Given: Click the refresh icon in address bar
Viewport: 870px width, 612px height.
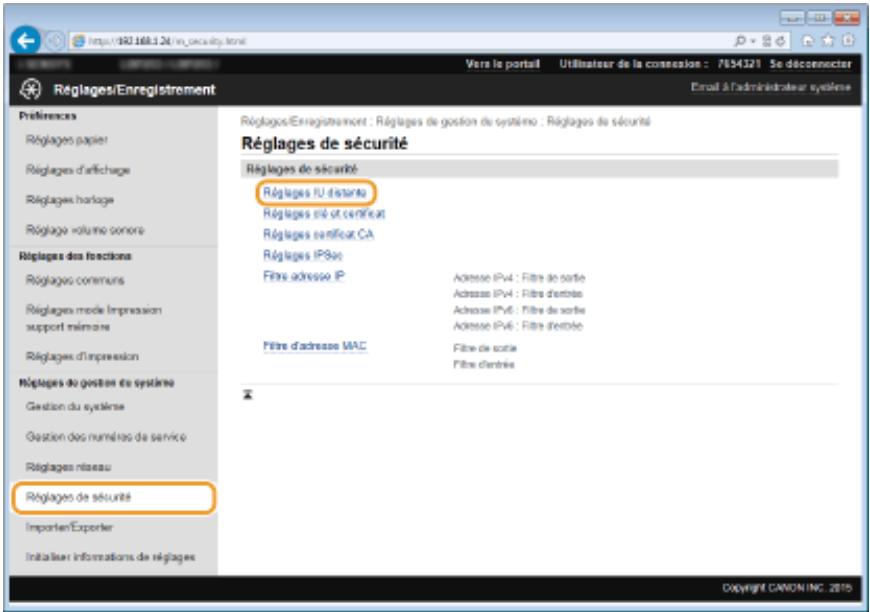Looking at the screenshot, I should pos(780,41).
